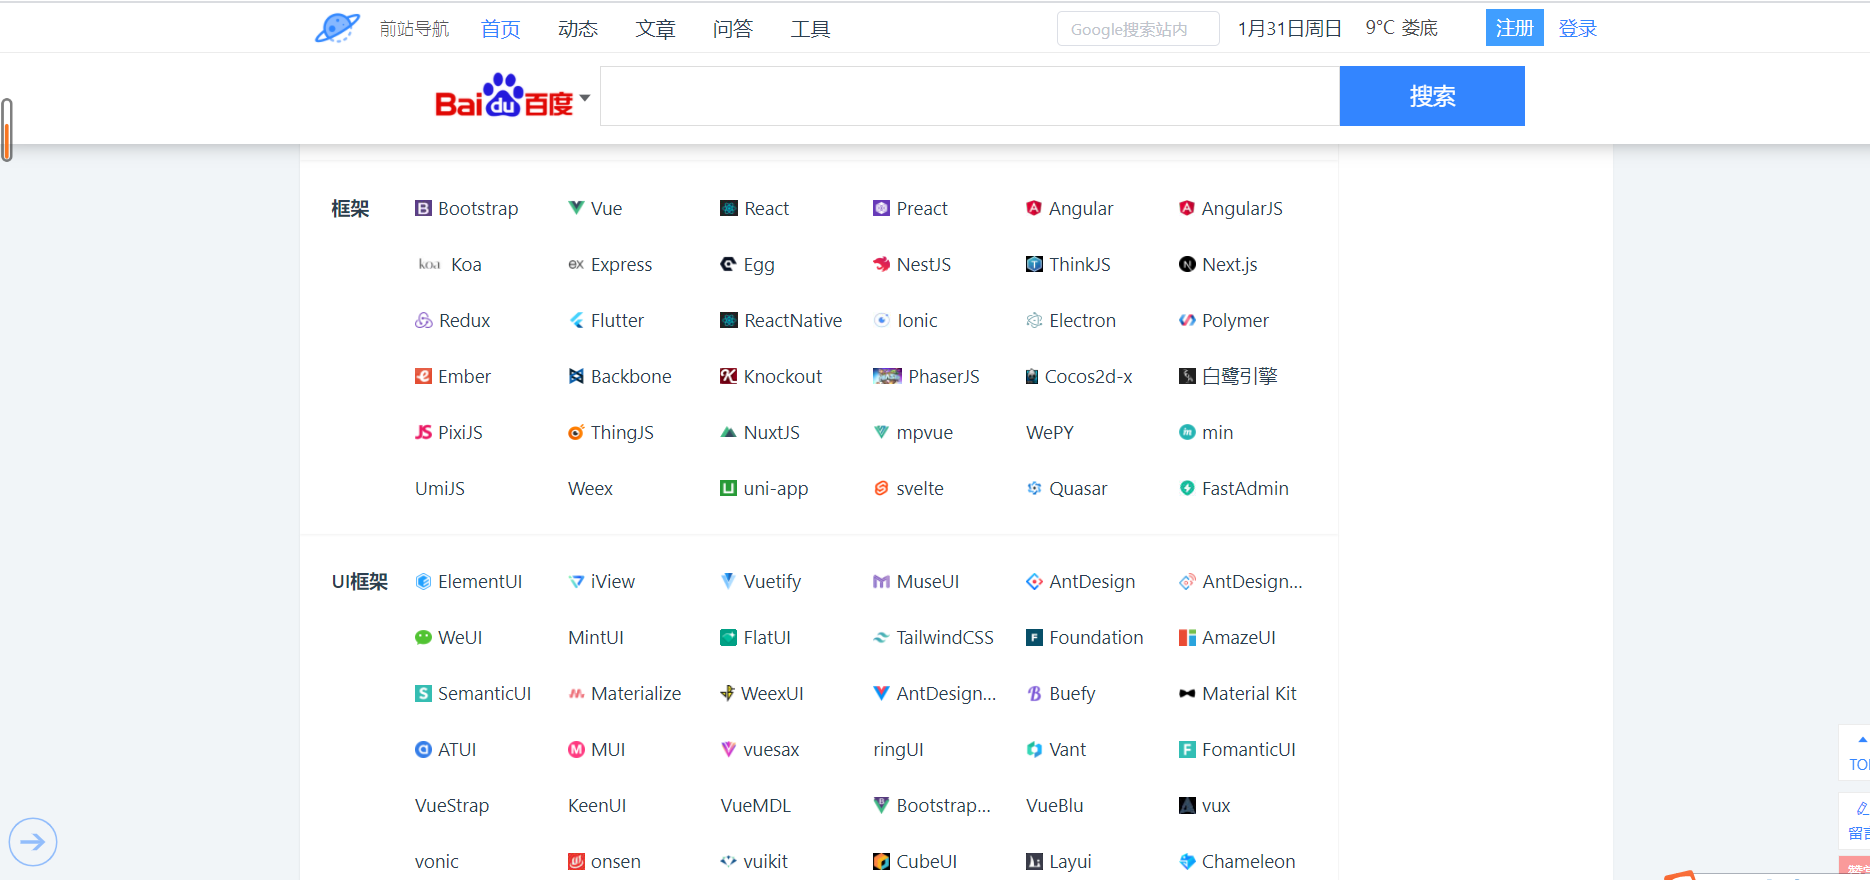1870x880 pixels.
Task: Click the Preact icon
Action: coord(881,208)
